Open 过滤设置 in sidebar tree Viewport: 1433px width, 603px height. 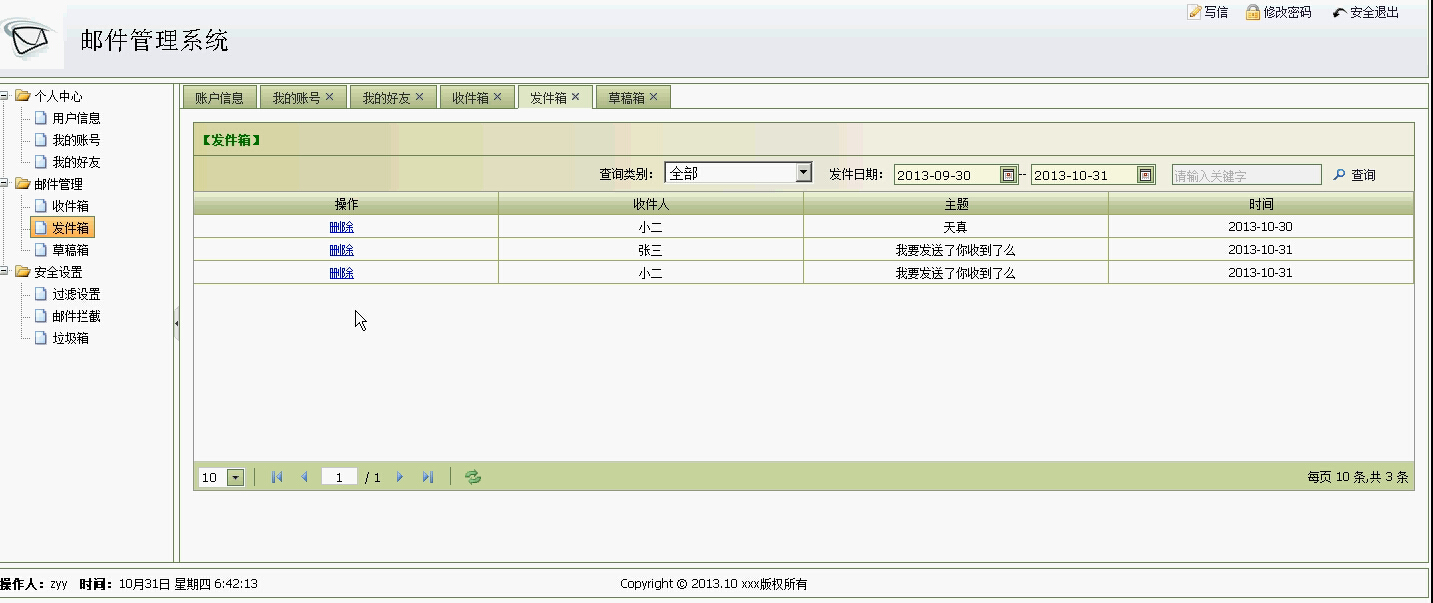coord(76,294)
